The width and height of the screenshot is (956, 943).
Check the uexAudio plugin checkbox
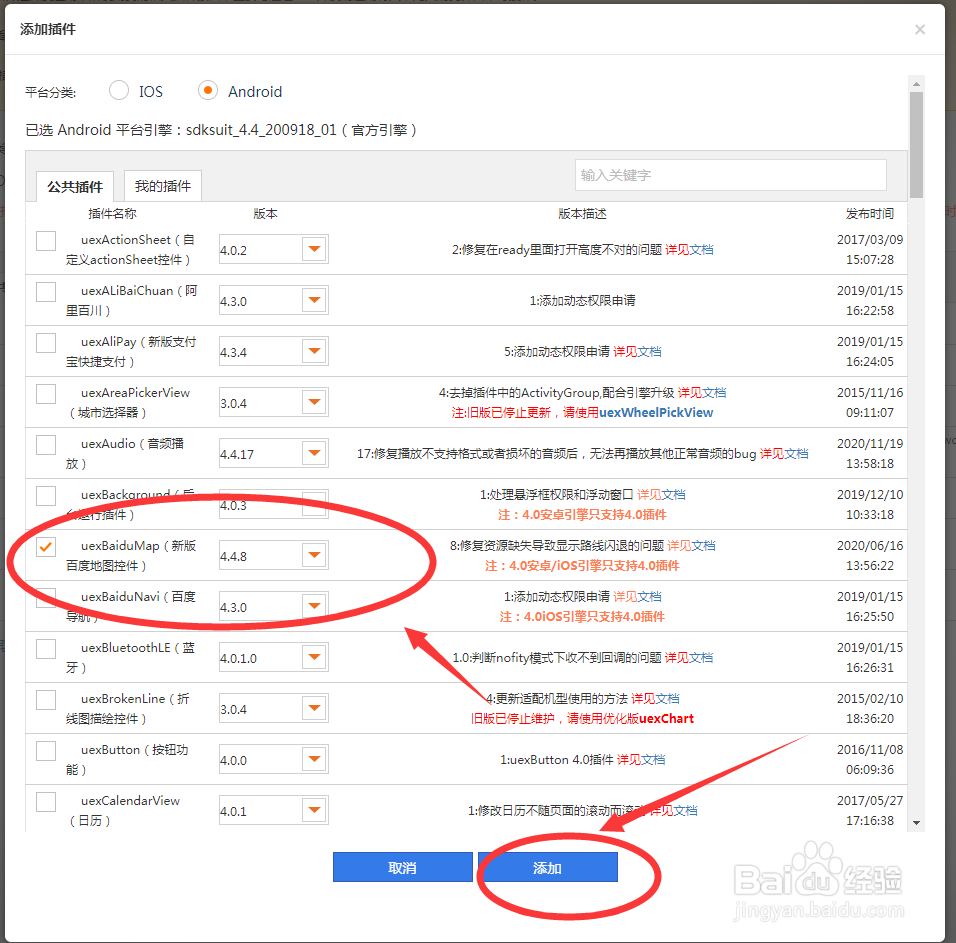(x=46, y=445)
